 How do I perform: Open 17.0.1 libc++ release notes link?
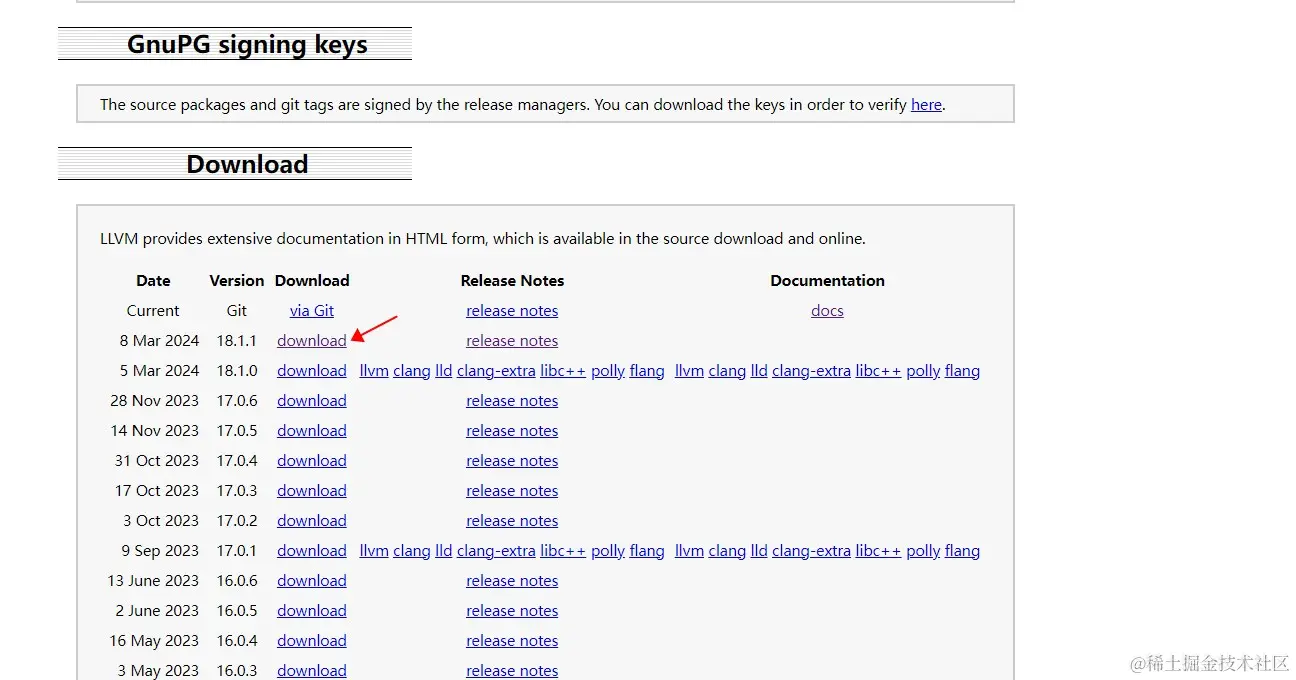coord(563,551)
